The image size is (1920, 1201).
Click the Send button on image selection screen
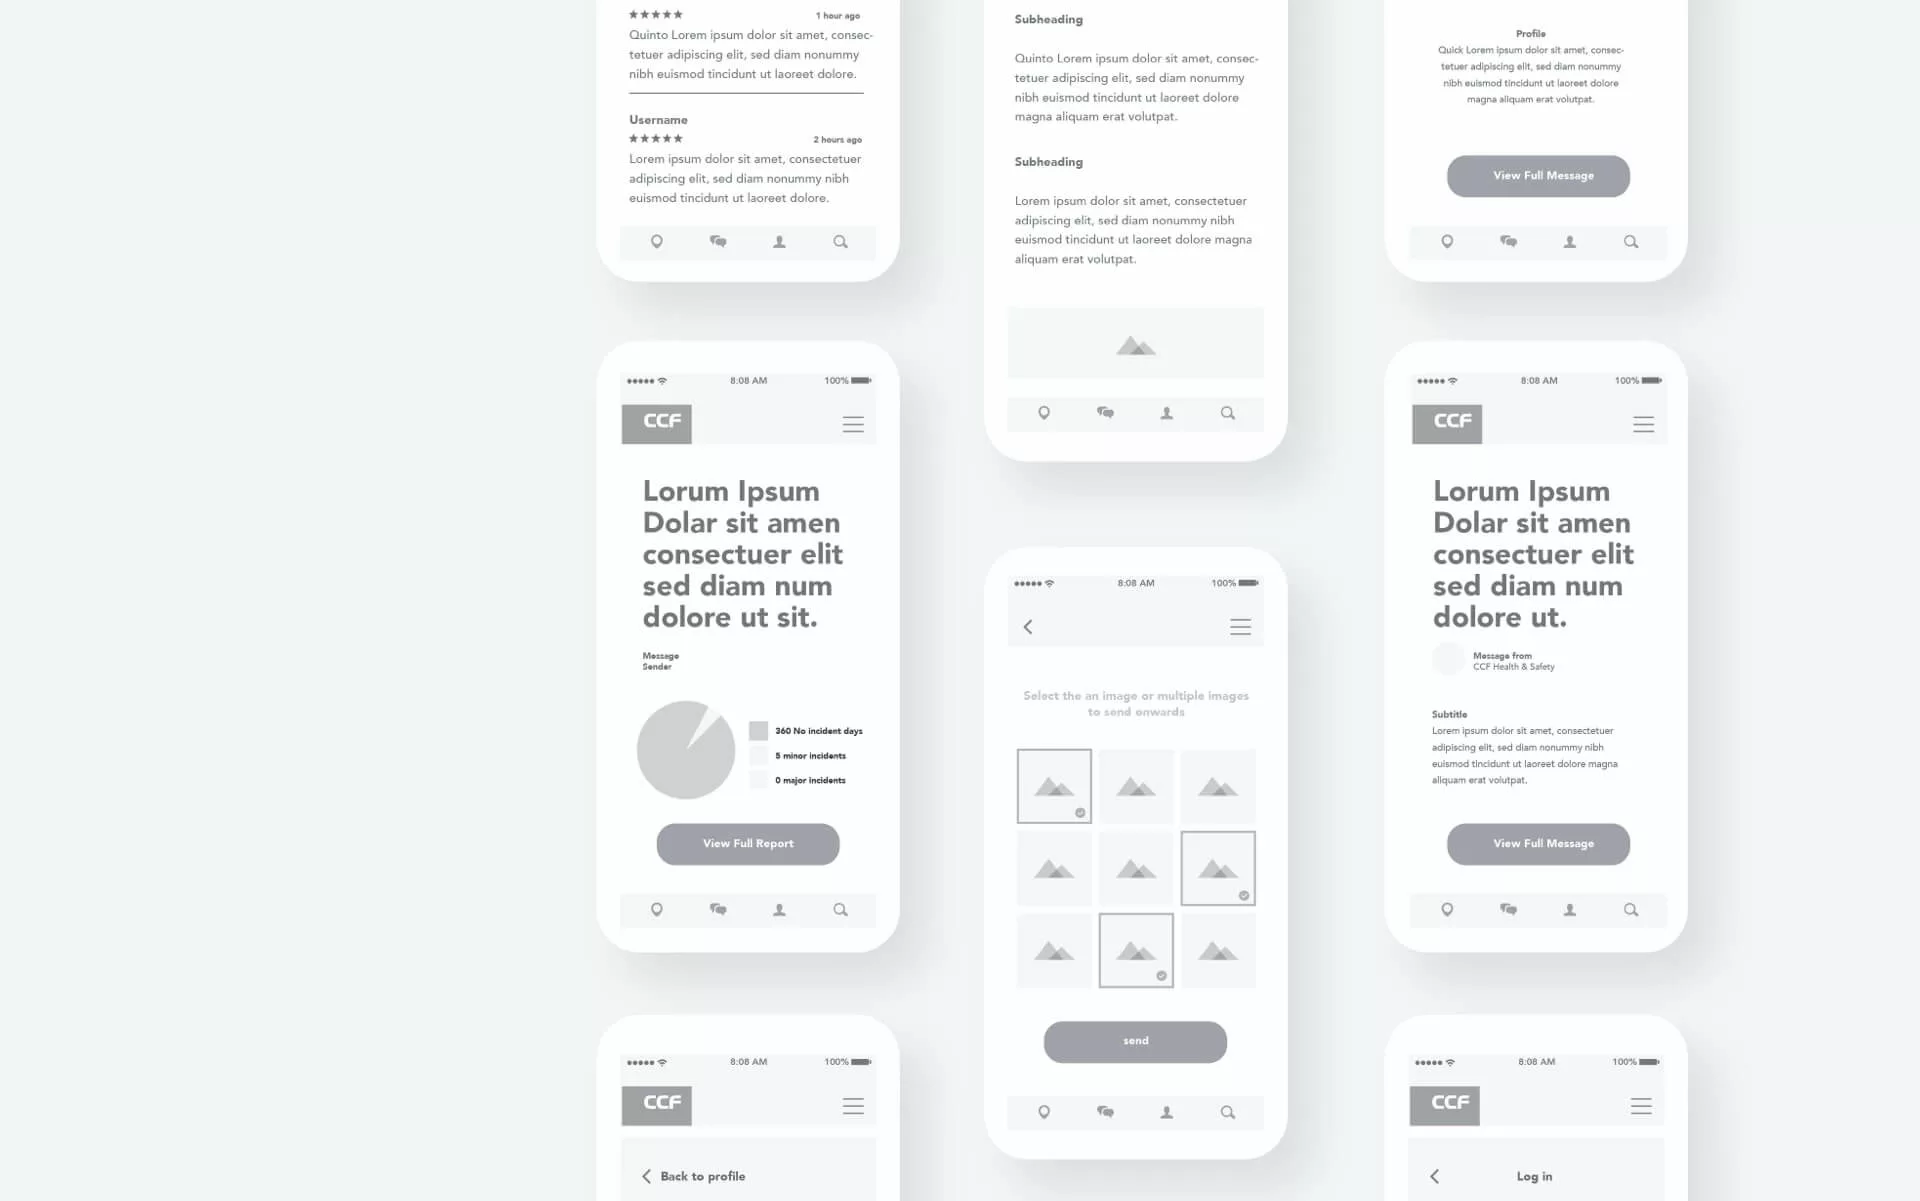1134,1040
